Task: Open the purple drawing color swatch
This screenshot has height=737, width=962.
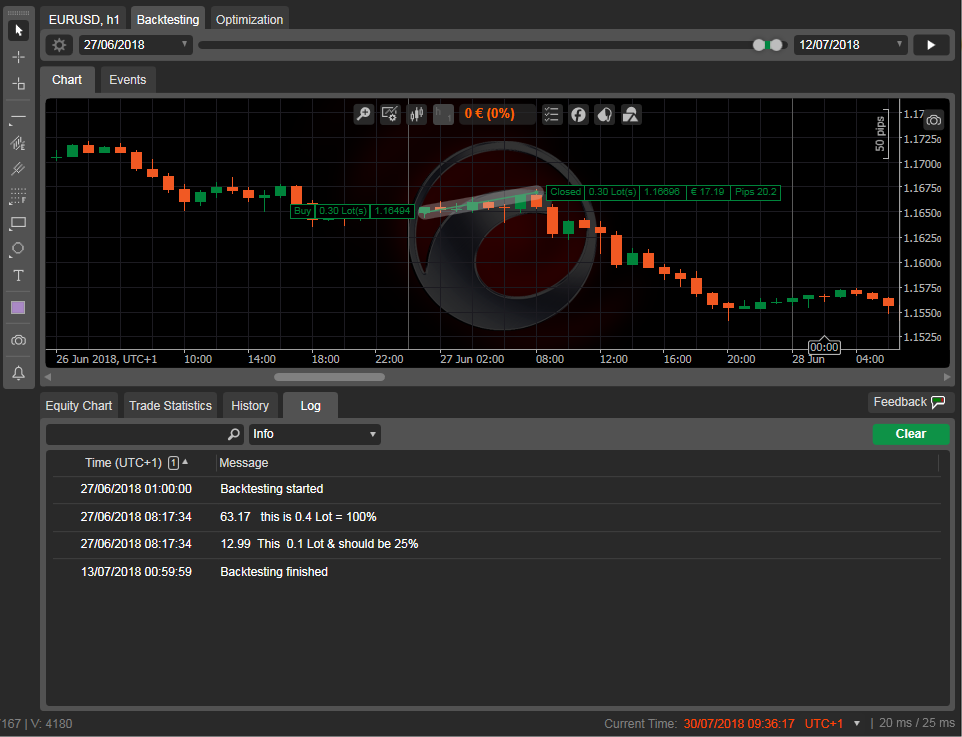Action: click(18, 307)
